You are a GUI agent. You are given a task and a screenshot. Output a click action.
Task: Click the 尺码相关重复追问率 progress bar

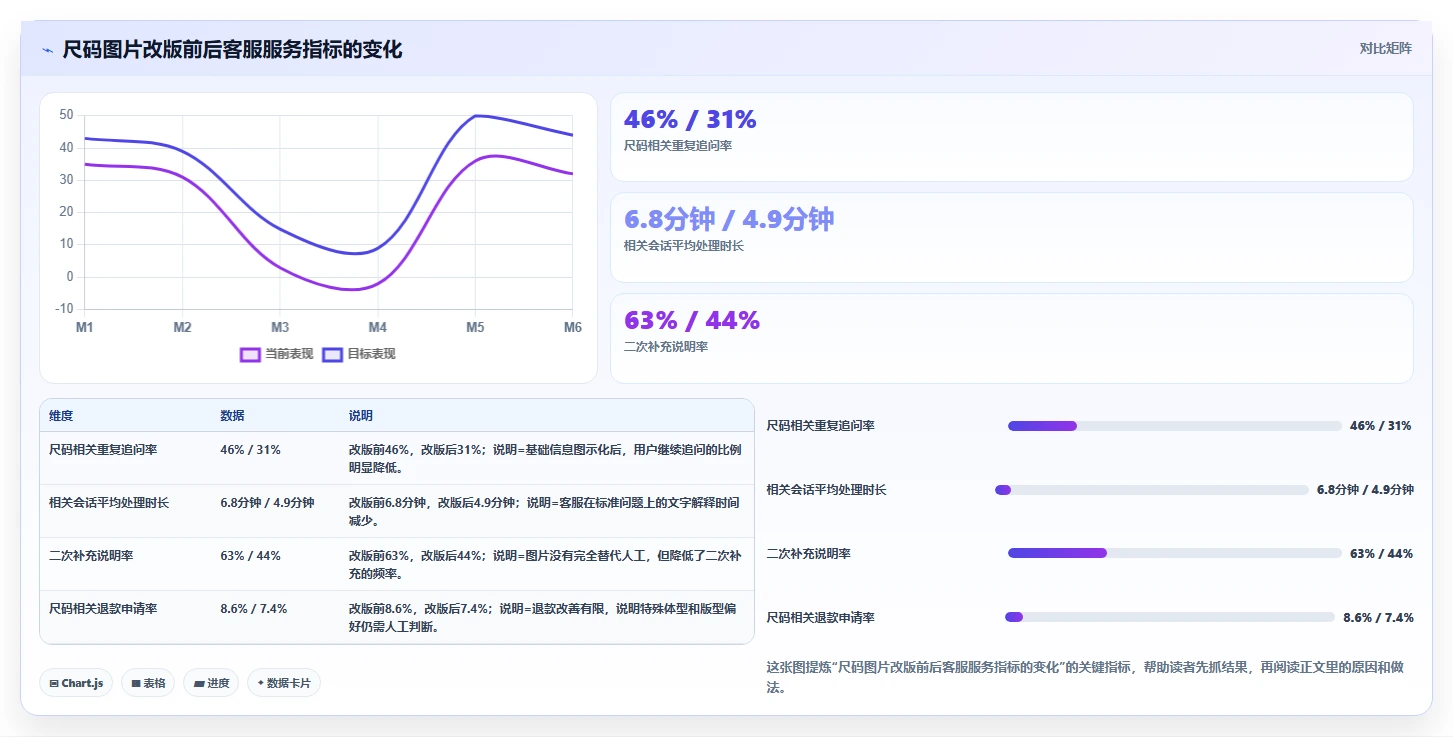[x=1174, y=426]
